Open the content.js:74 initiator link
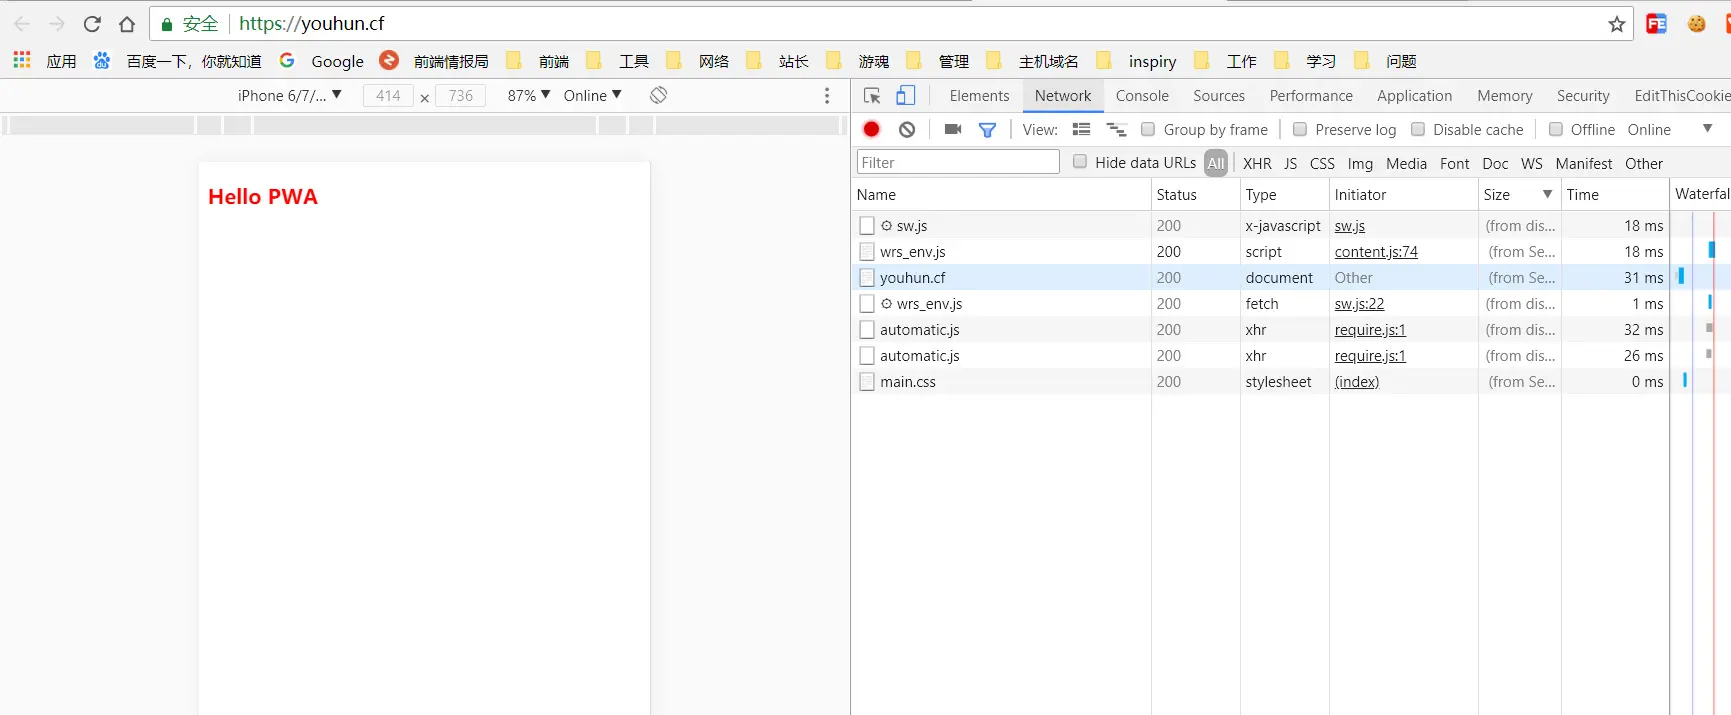The height and width of the screenshot is (715, 1731). pyautogui.click(x=1376, y=252)
